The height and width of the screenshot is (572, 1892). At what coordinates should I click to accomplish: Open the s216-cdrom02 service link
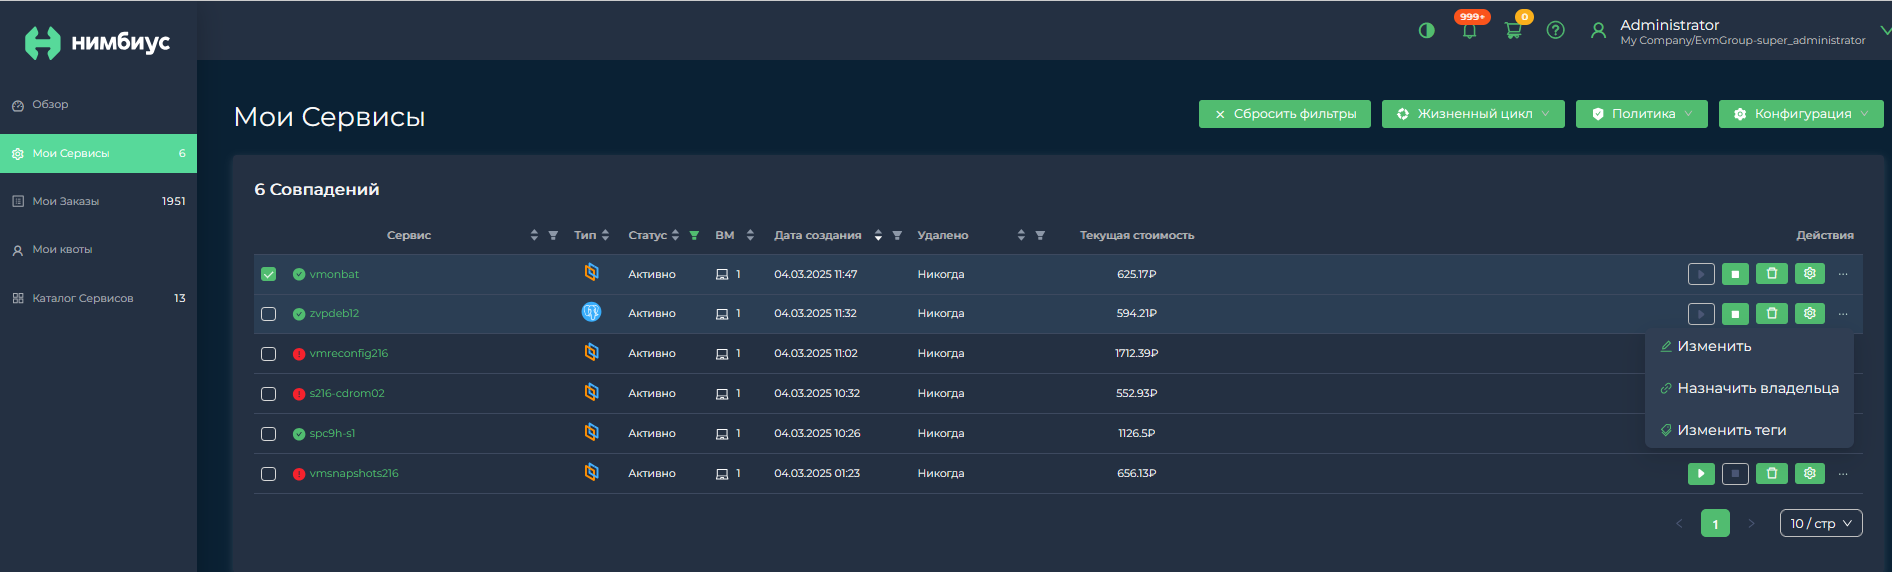347,394
